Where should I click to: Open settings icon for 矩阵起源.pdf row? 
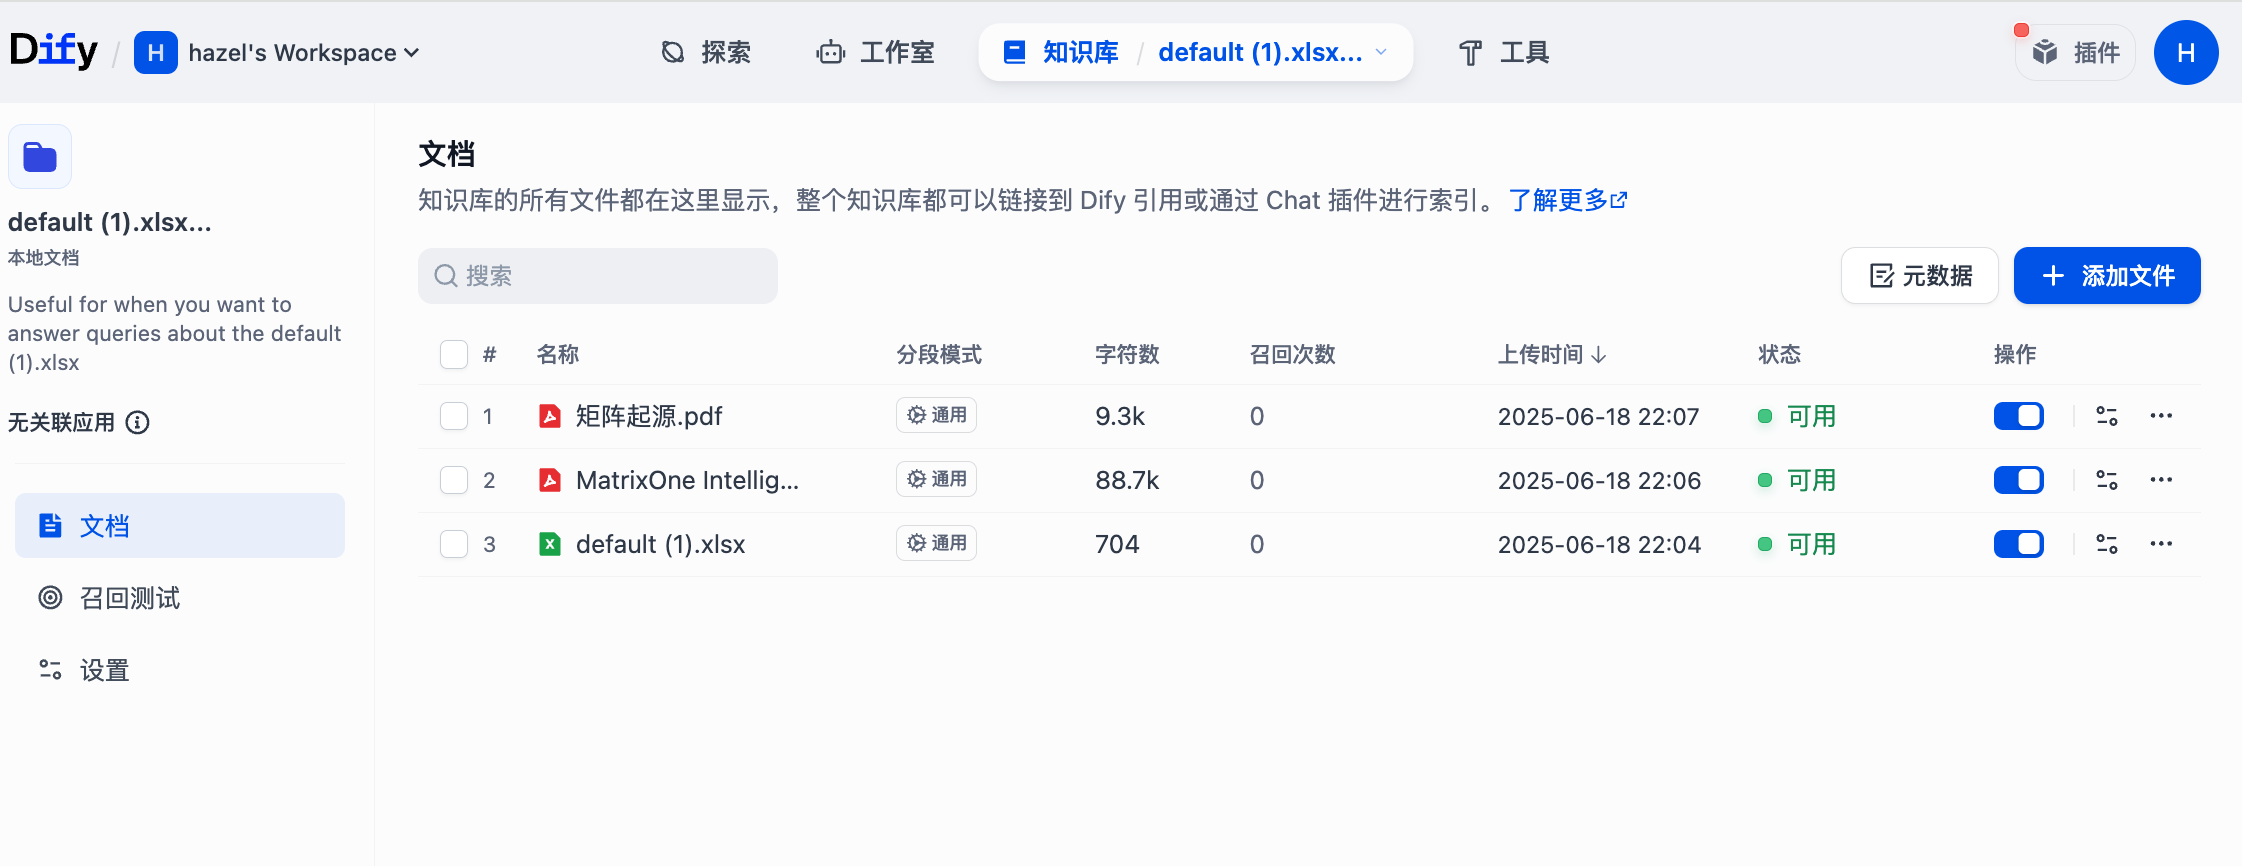click(2107, 416)
